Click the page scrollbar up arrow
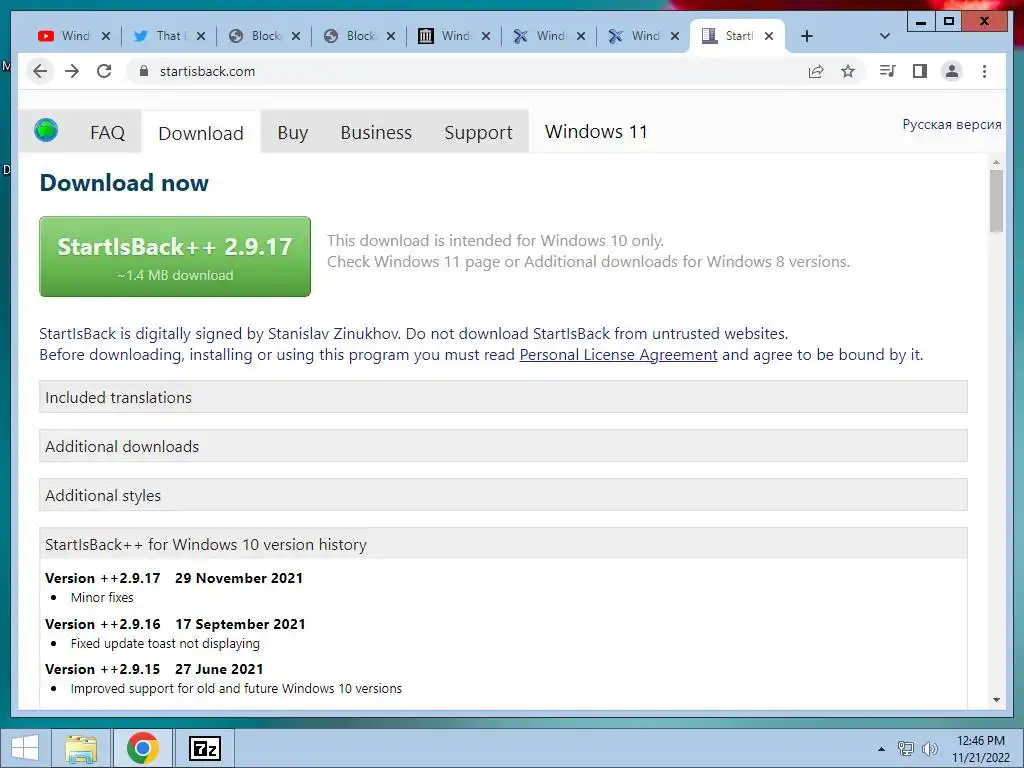The height and width of the screenshot is (768, 1024). click(996, 162)
